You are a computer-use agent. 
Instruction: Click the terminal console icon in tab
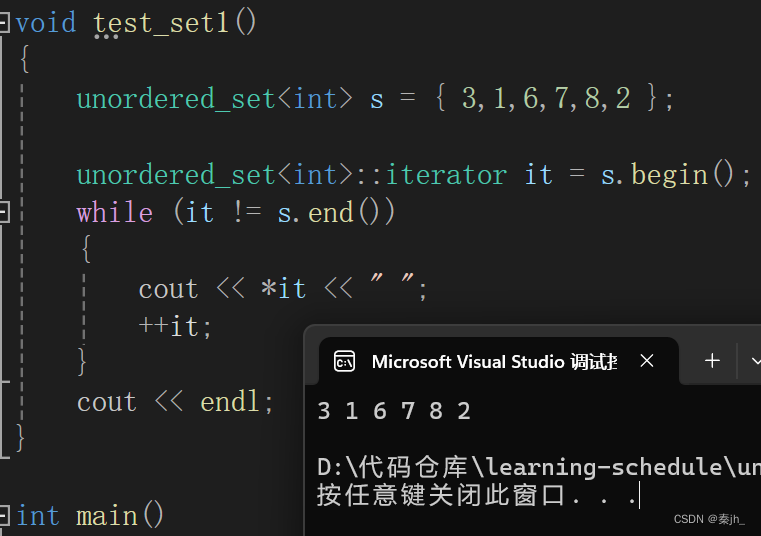coord(344,361)
